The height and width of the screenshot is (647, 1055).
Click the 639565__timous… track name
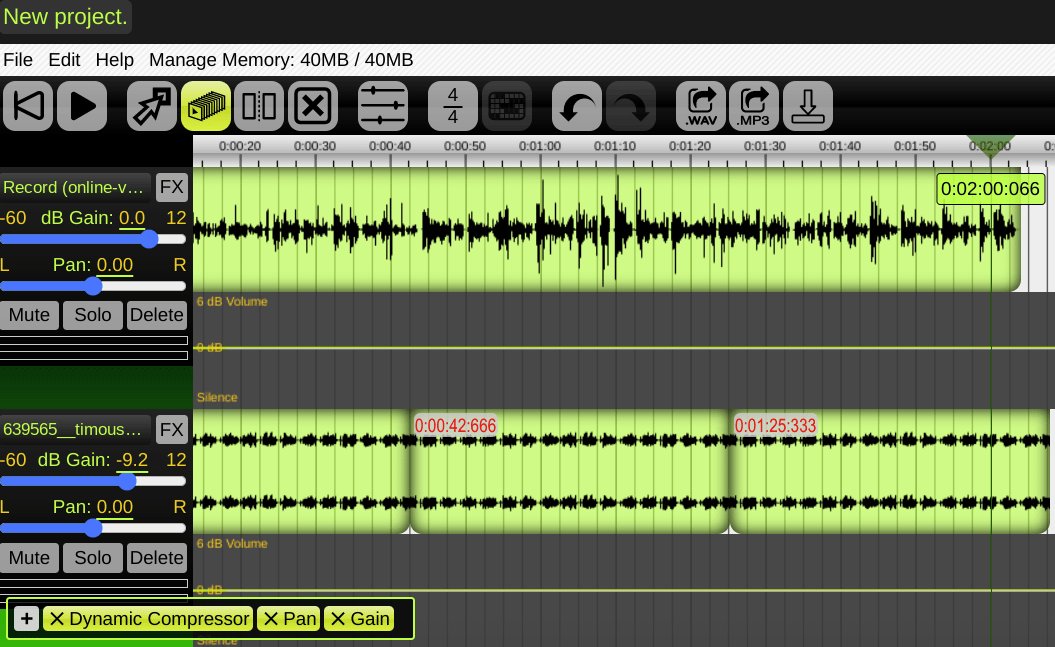[x=74, y=429]
